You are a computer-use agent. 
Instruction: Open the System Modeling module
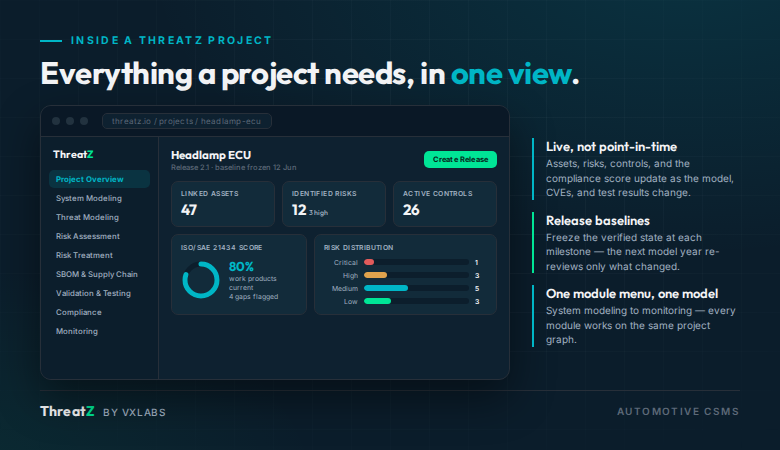[x=89, y=198]
